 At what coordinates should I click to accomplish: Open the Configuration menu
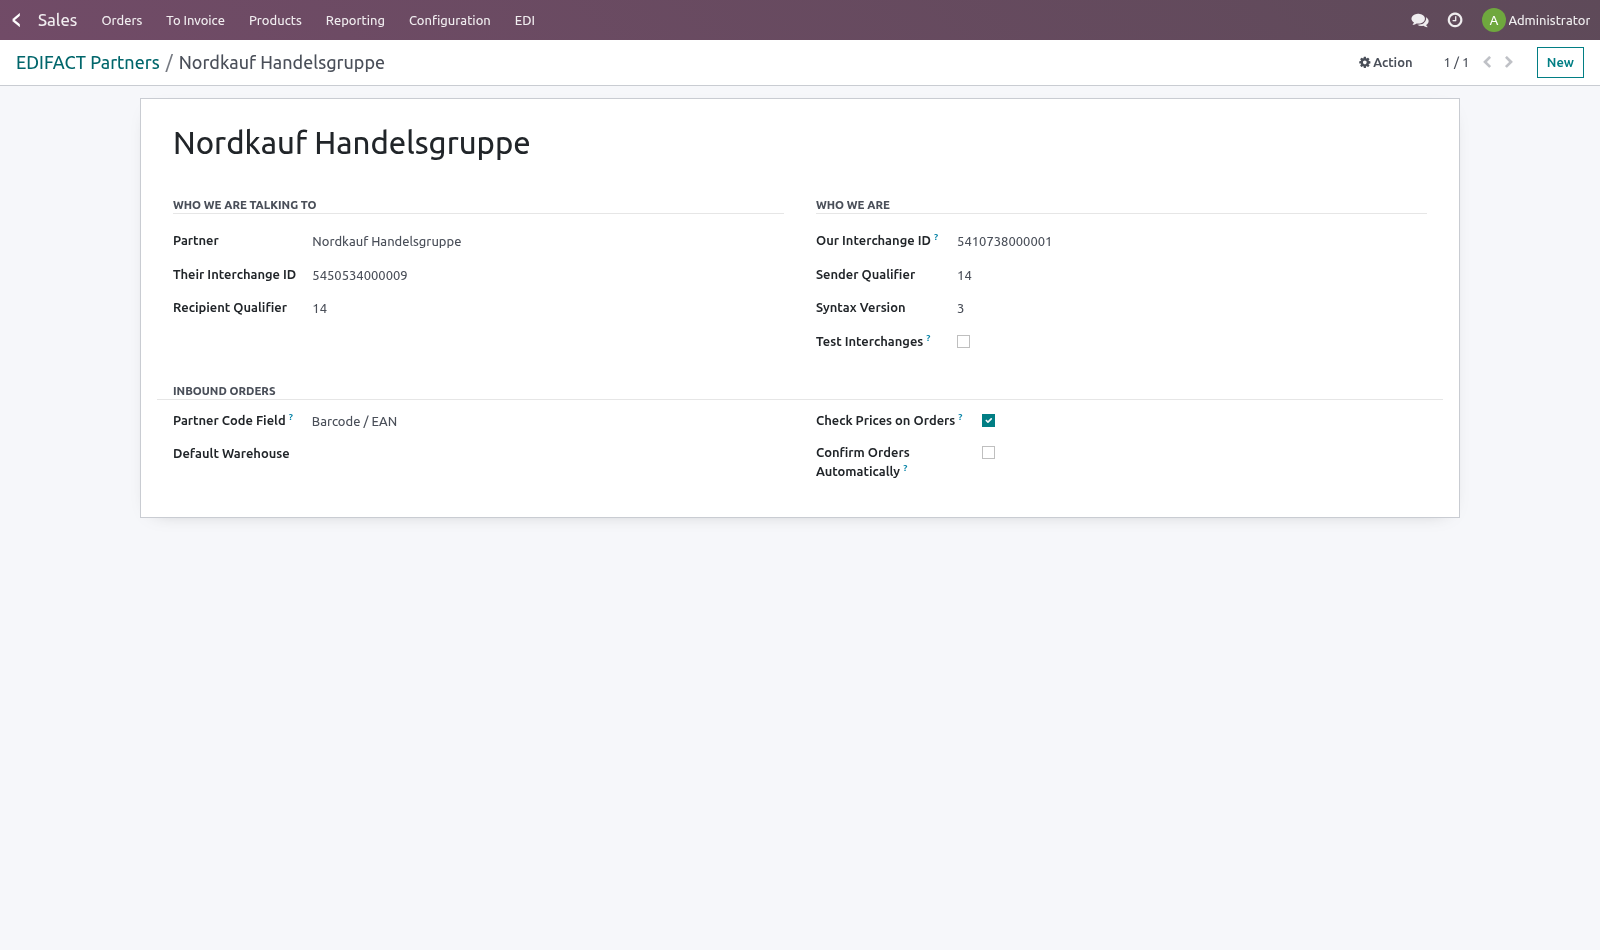click(450, 20)
